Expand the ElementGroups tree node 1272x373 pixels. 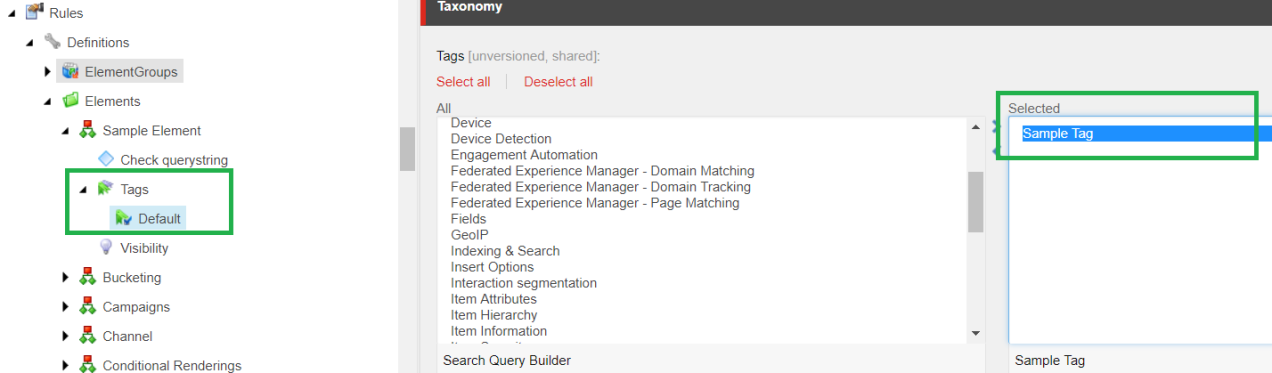[48, 72]
